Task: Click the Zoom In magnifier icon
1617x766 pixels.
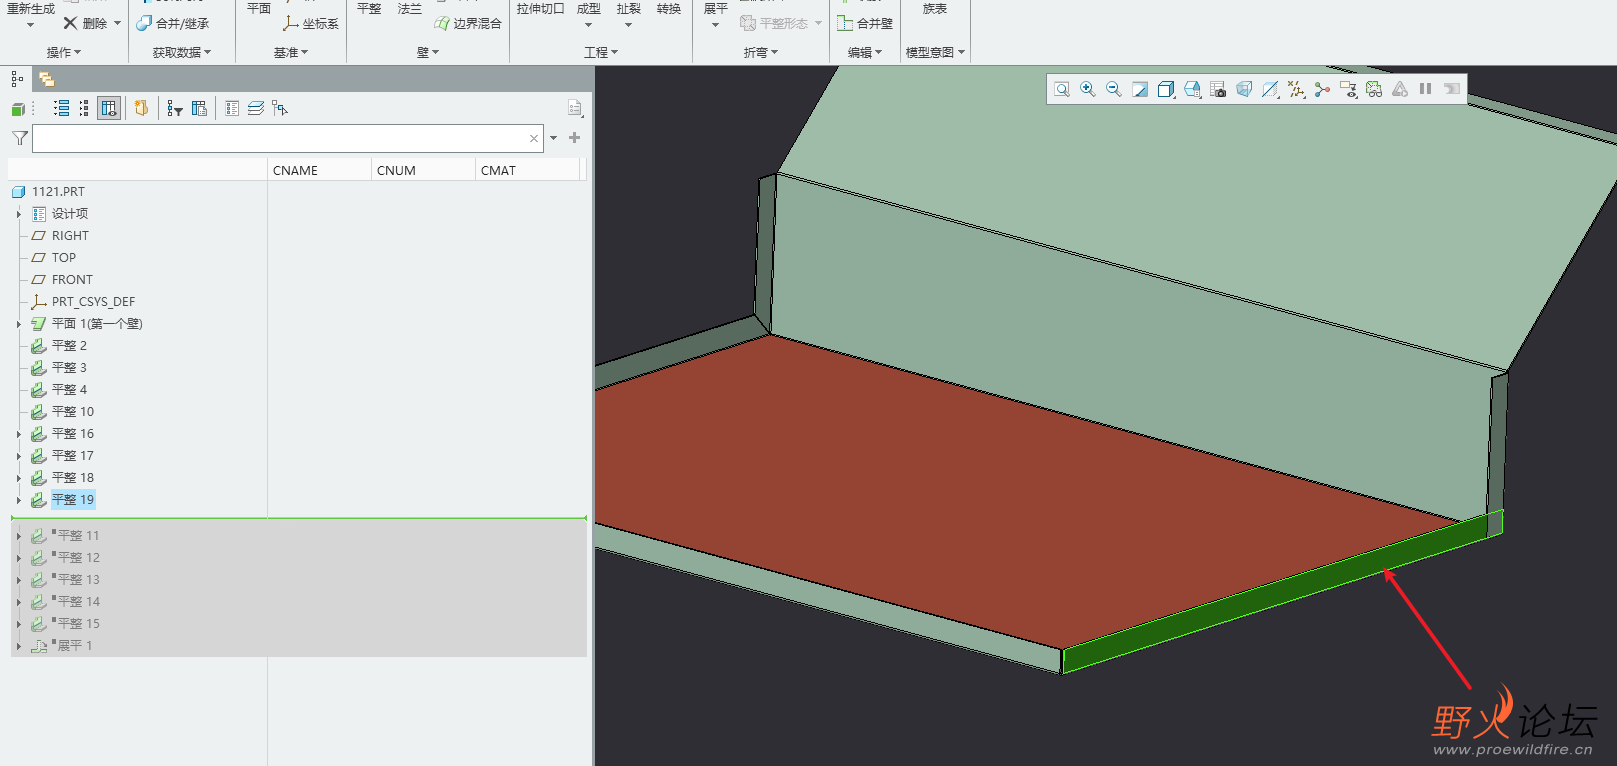Action: click(1088, 89)
